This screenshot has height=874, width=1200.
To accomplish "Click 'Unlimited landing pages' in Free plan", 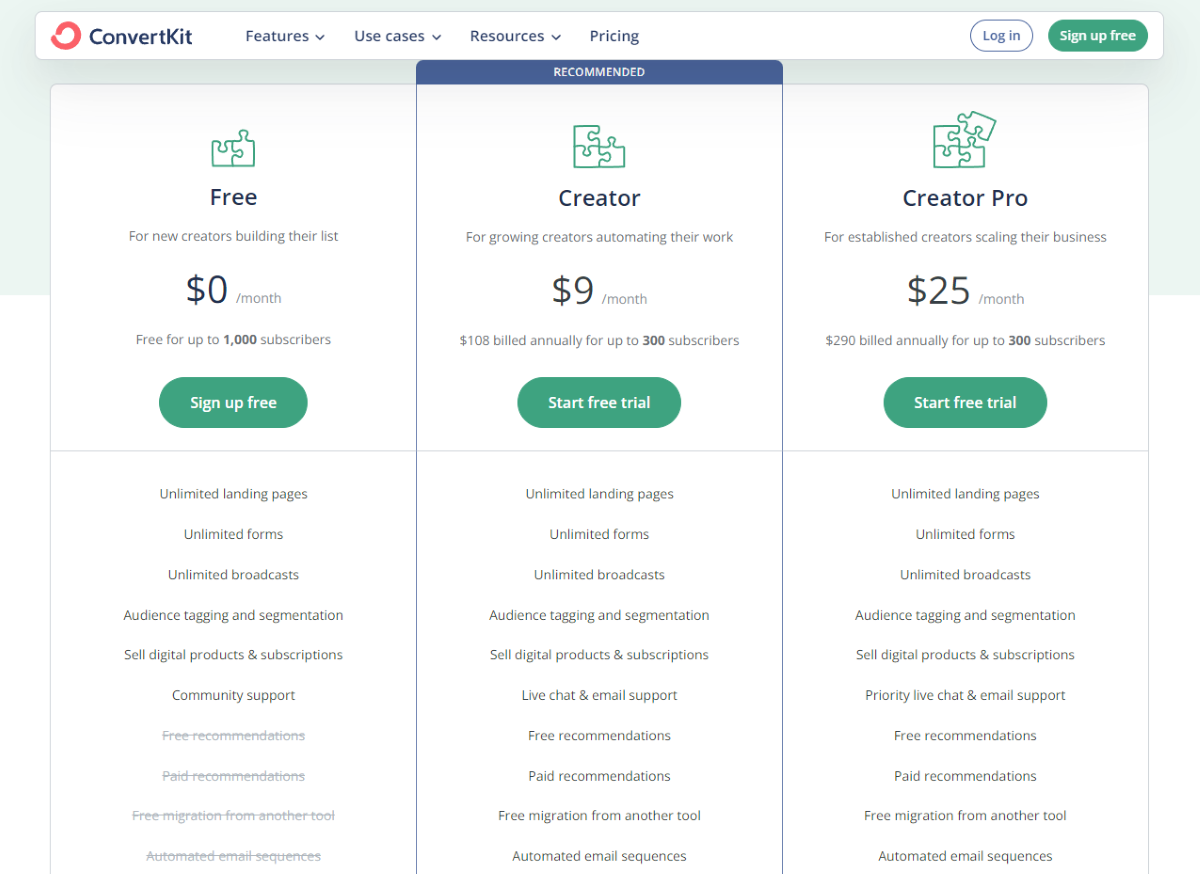I will click(233, 494).
